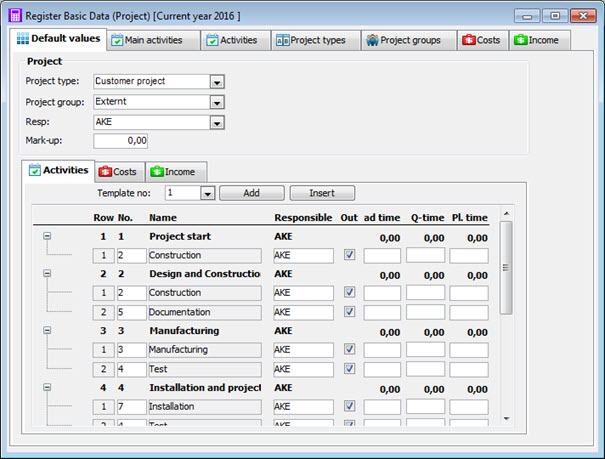Click the red Costs icon in top tab bar
The width and height of the screenshot is (605, 459).
468,40
